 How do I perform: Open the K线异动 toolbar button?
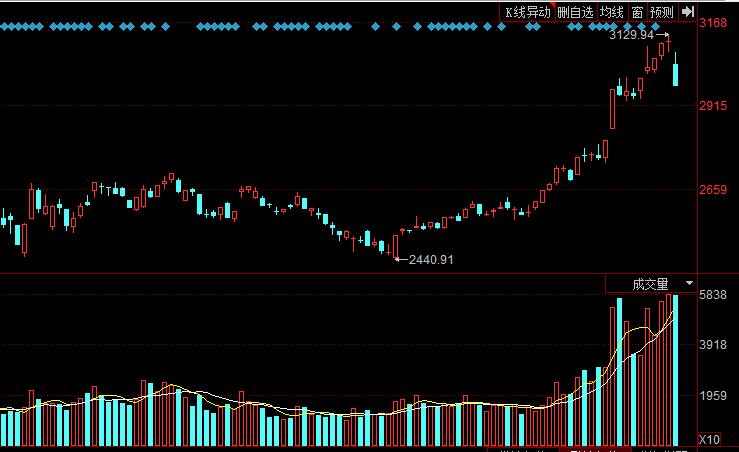click(x=527, y=12)
